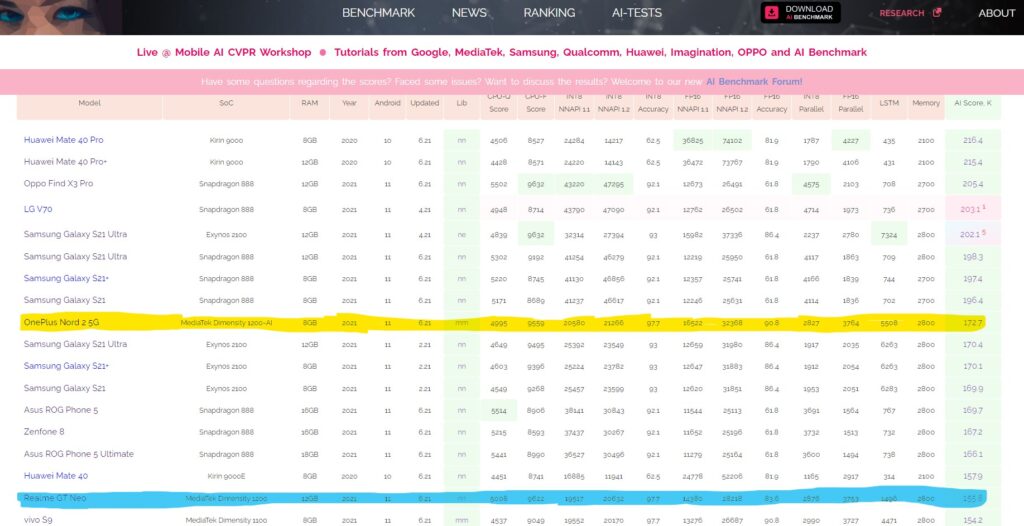
Task: Click the AI score 205.4
Action: [x=972, y=184]
